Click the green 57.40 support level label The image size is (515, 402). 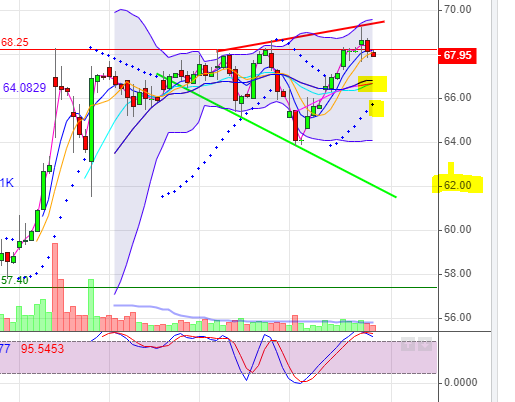click(15, 281)
